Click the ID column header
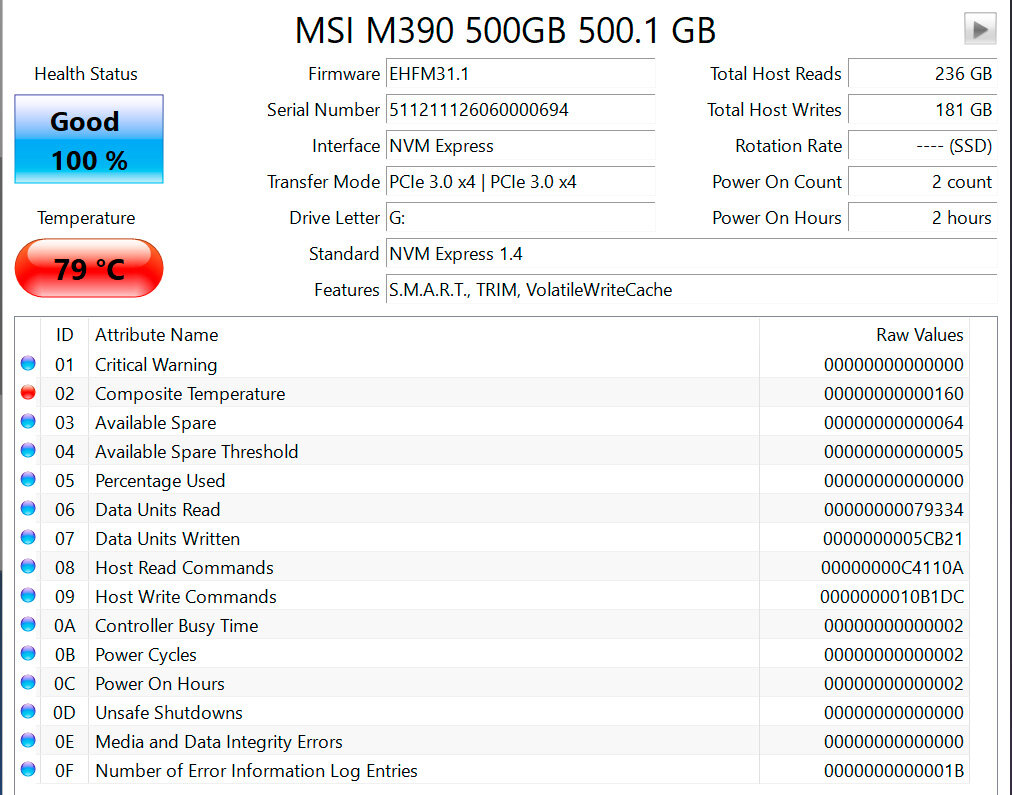The width and height of the screenshot is (1012, 795). tap(65, 335)
